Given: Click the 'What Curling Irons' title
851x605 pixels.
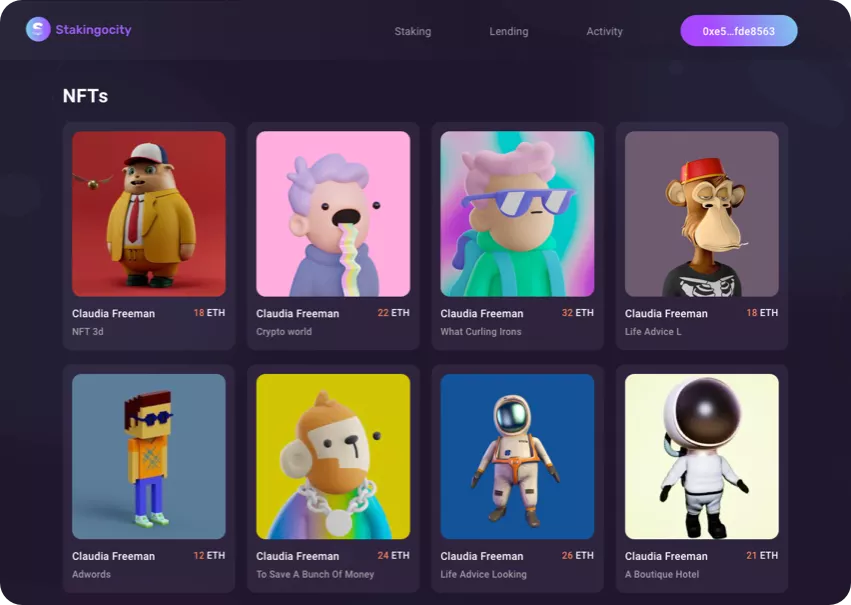Looking at the screenshot, I should (x=481, y=332).
